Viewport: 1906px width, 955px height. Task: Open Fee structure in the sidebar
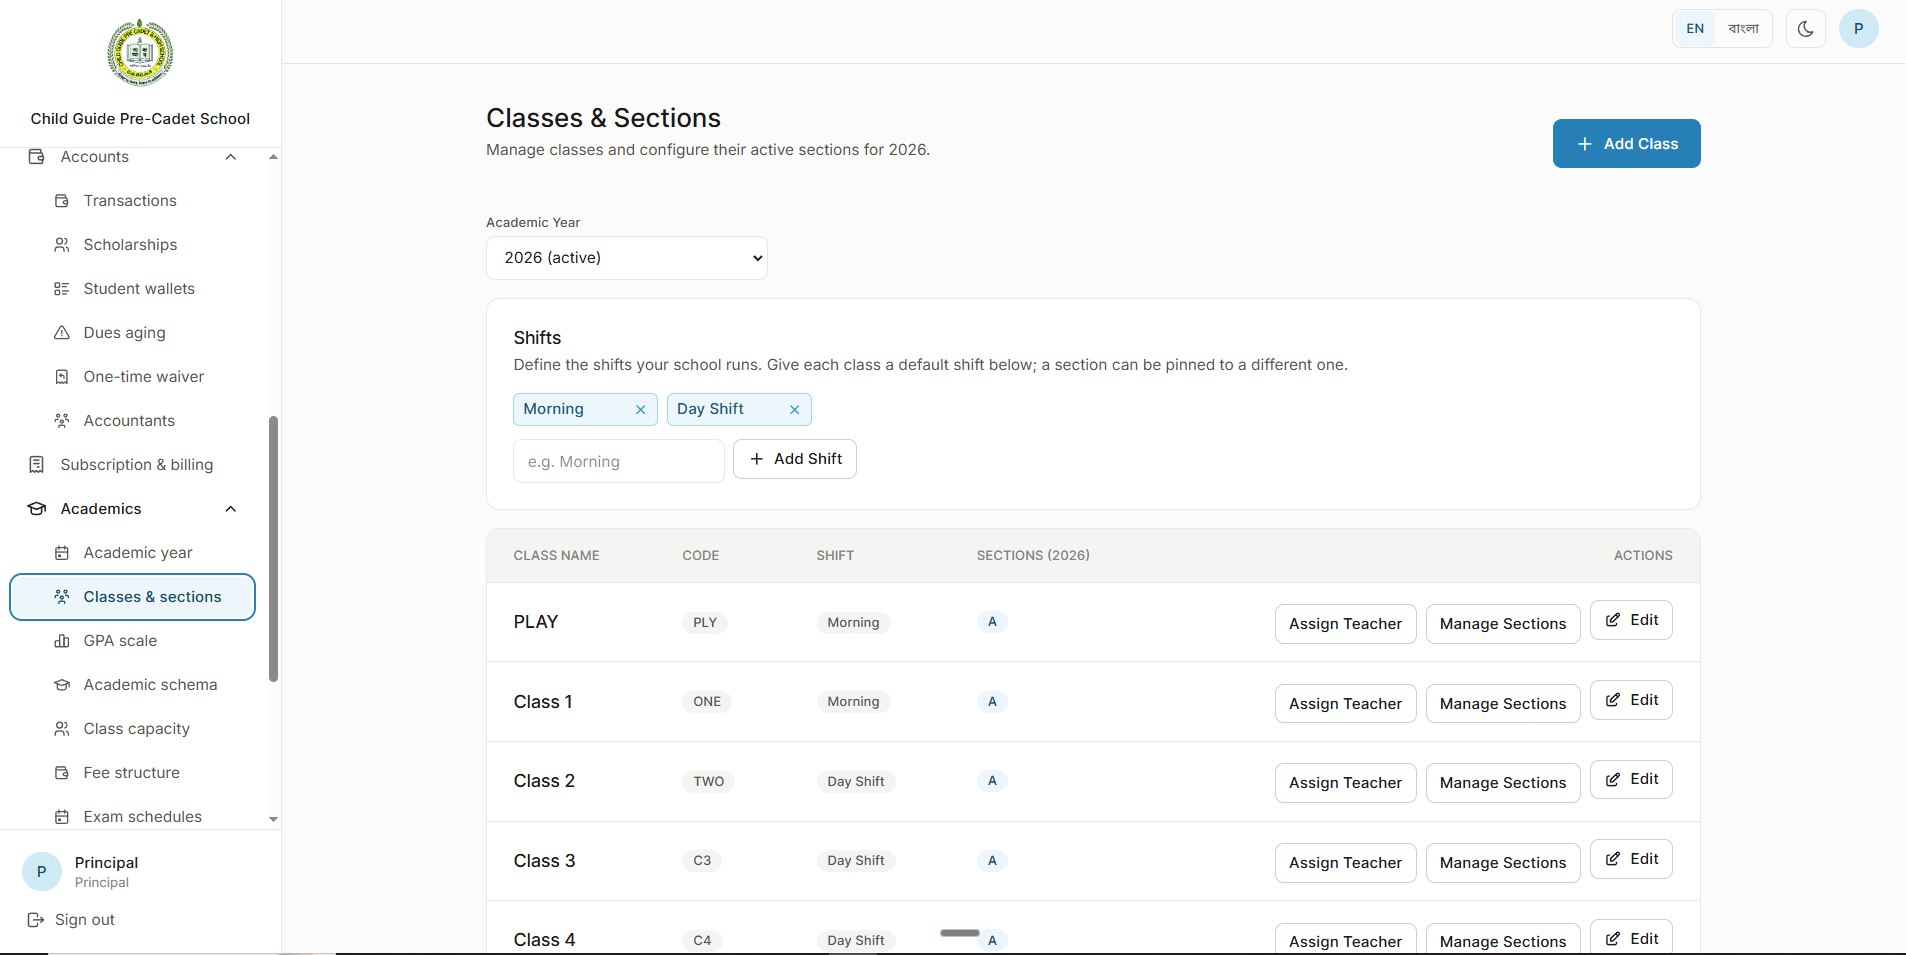[133, 773]
